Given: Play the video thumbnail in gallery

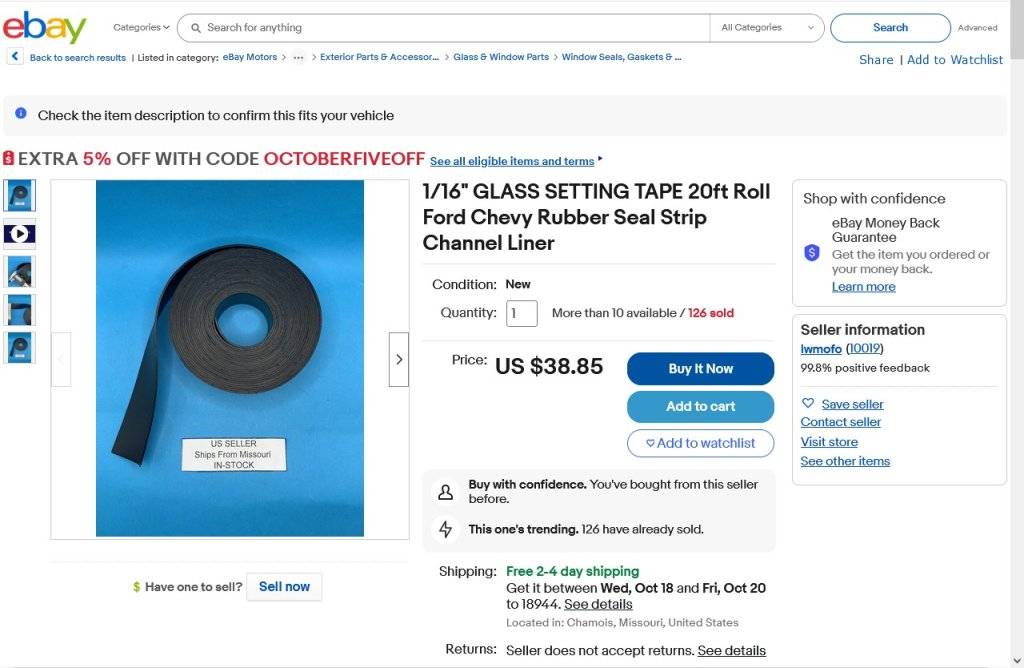Looking at the screenshot, I should coord(20,234).
